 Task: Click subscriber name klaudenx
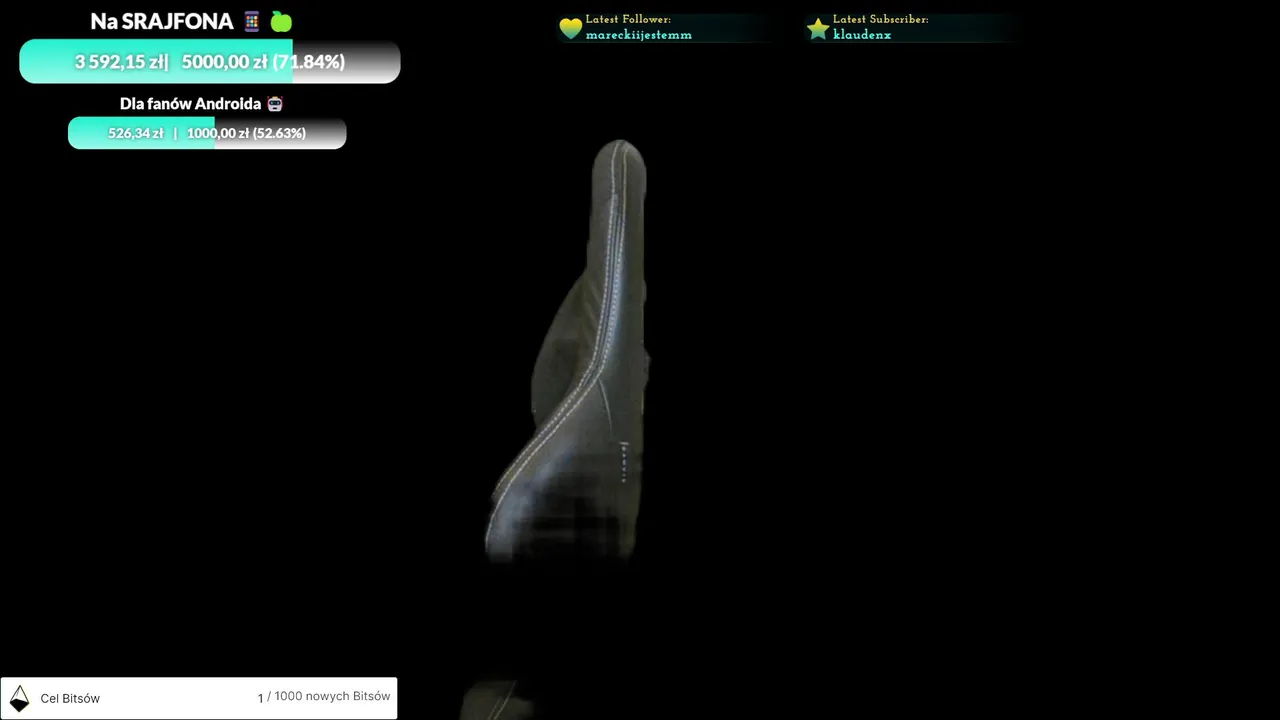coord(862,34)
